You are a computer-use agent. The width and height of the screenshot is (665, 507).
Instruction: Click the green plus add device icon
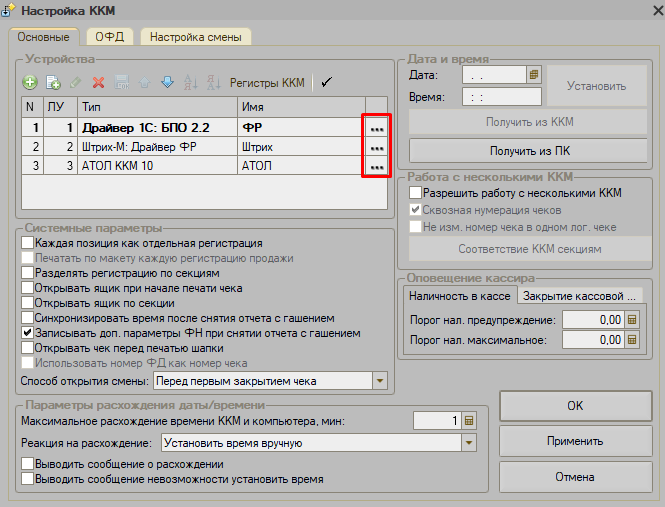pos(30,82)
